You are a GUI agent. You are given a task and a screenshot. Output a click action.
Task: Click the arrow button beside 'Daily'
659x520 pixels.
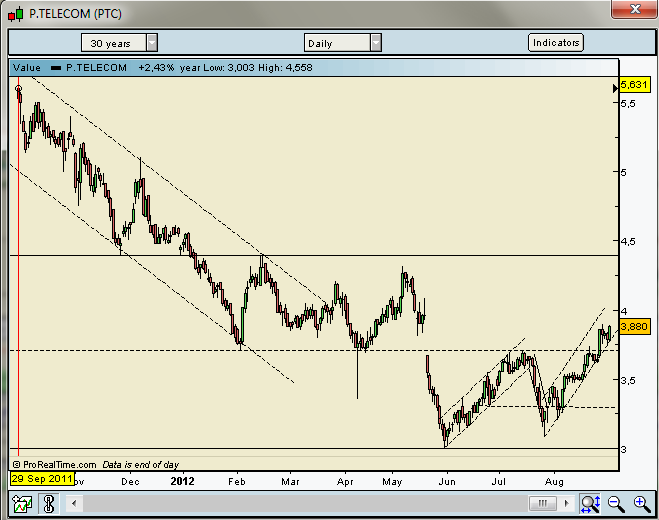click(x=376, y=43)
